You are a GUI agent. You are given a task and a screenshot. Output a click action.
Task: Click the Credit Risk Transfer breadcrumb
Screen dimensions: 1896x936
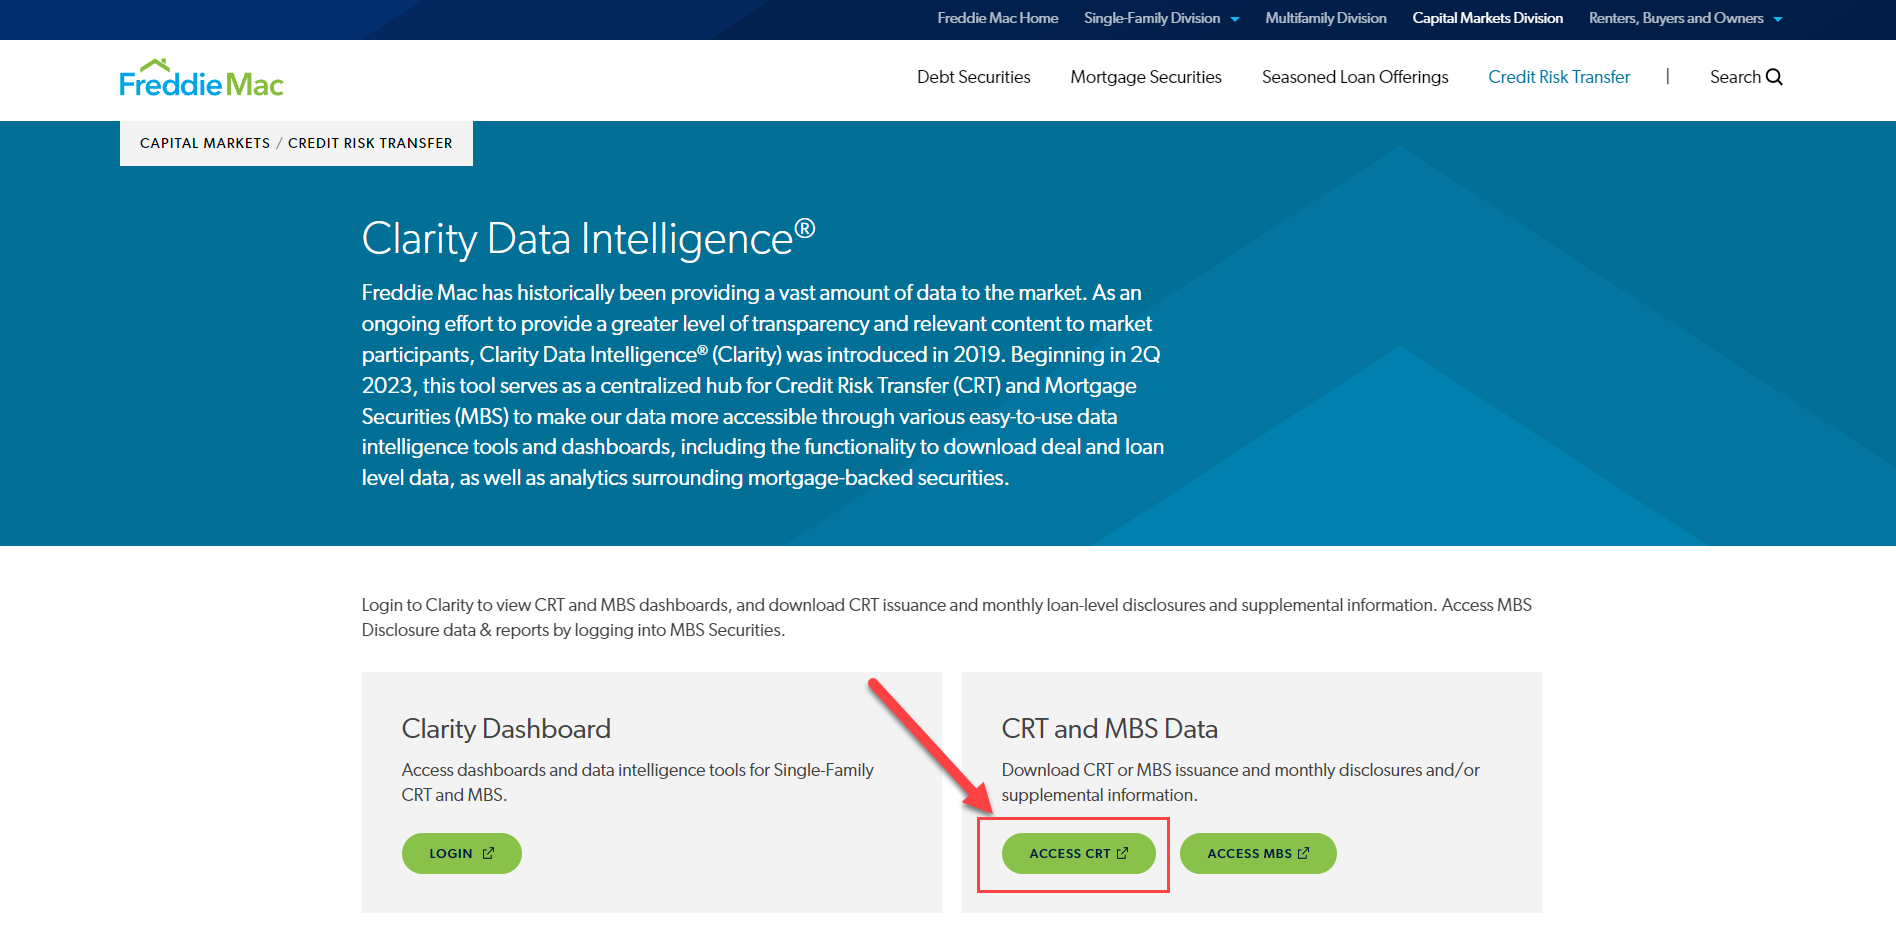tap(370, 143)
